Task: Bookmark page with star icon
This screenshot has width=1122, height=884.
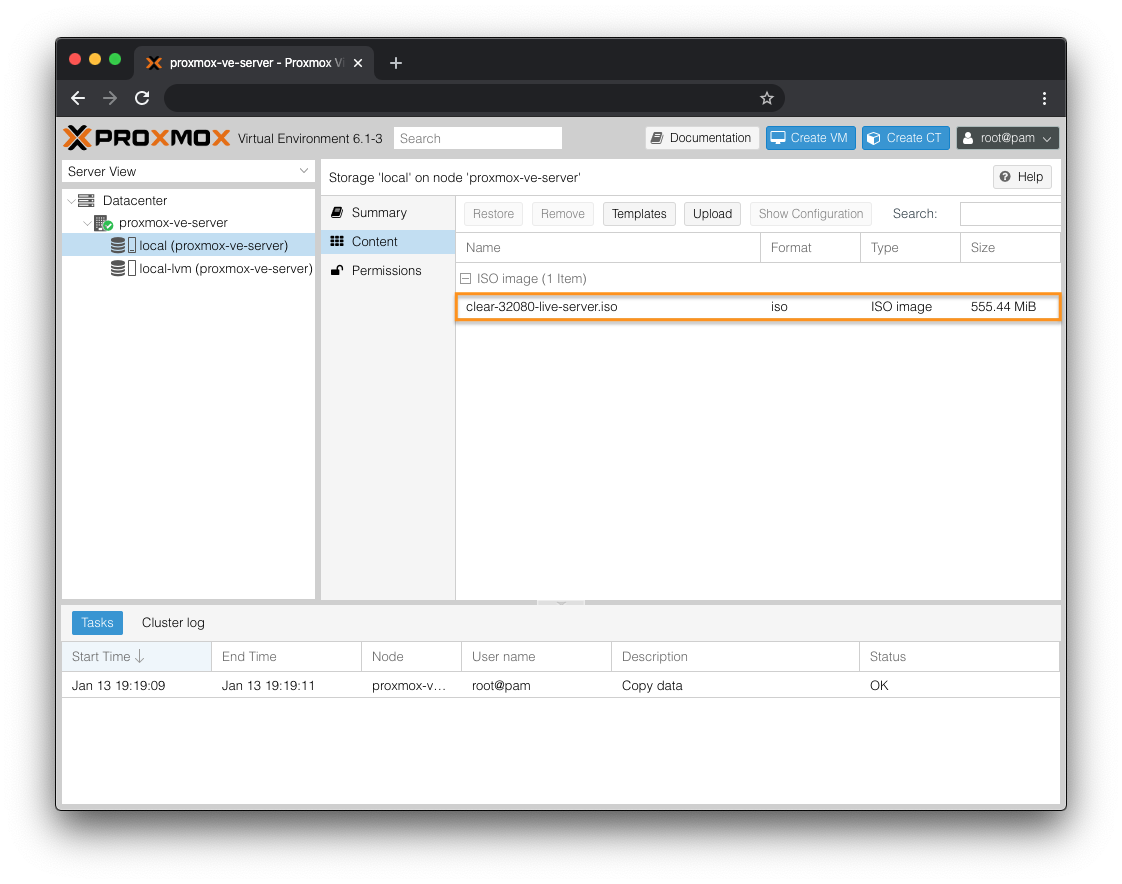Action: click(766, 98)
